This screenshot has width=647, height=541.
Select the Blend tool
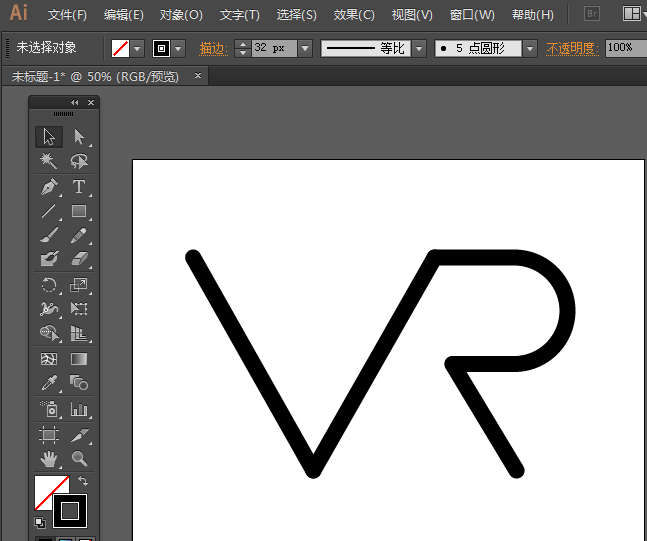[x=79, y=383]
